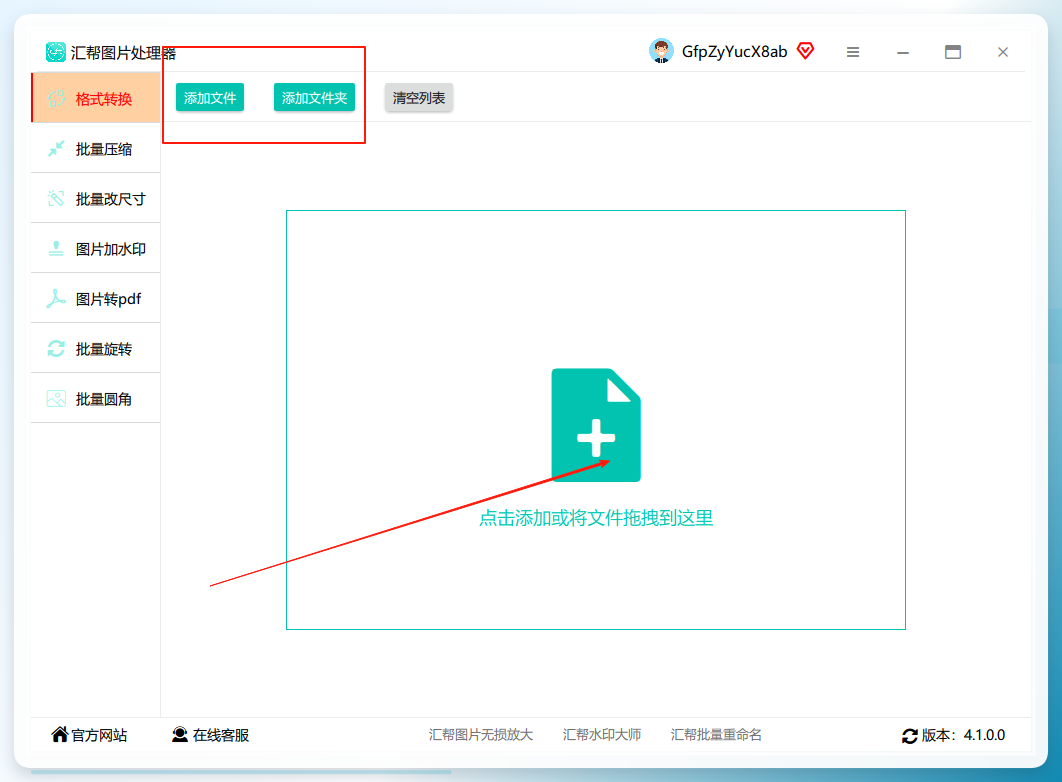Click the 汇帮图片处理器 app logo icon
Screen dimensions: 1062x782
(56, 52)
